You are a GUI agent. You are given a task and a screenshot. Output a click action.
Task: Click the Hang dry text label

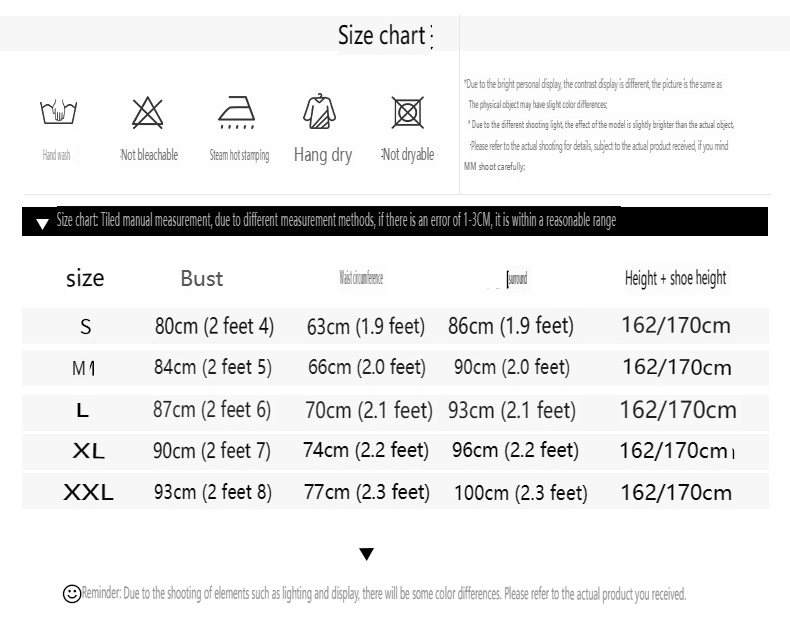323,155
